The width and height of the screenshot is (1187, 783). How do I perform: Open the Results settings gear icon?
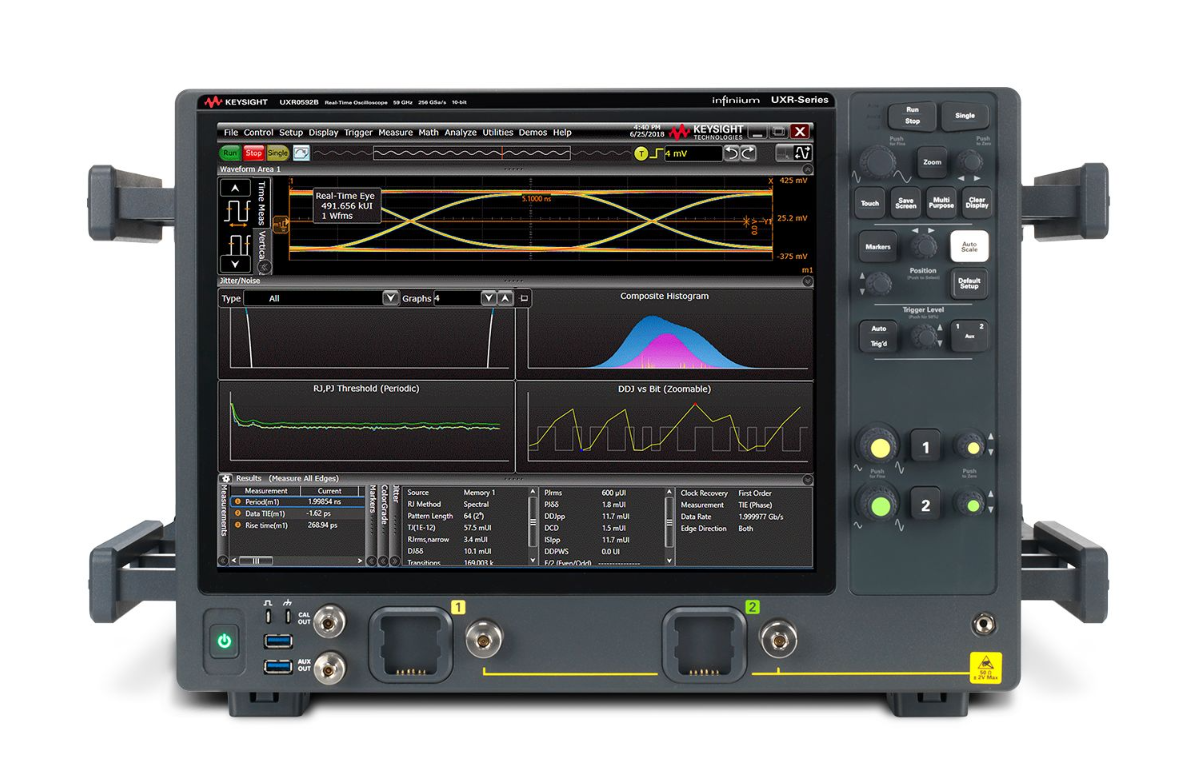(x=226, y=478)
